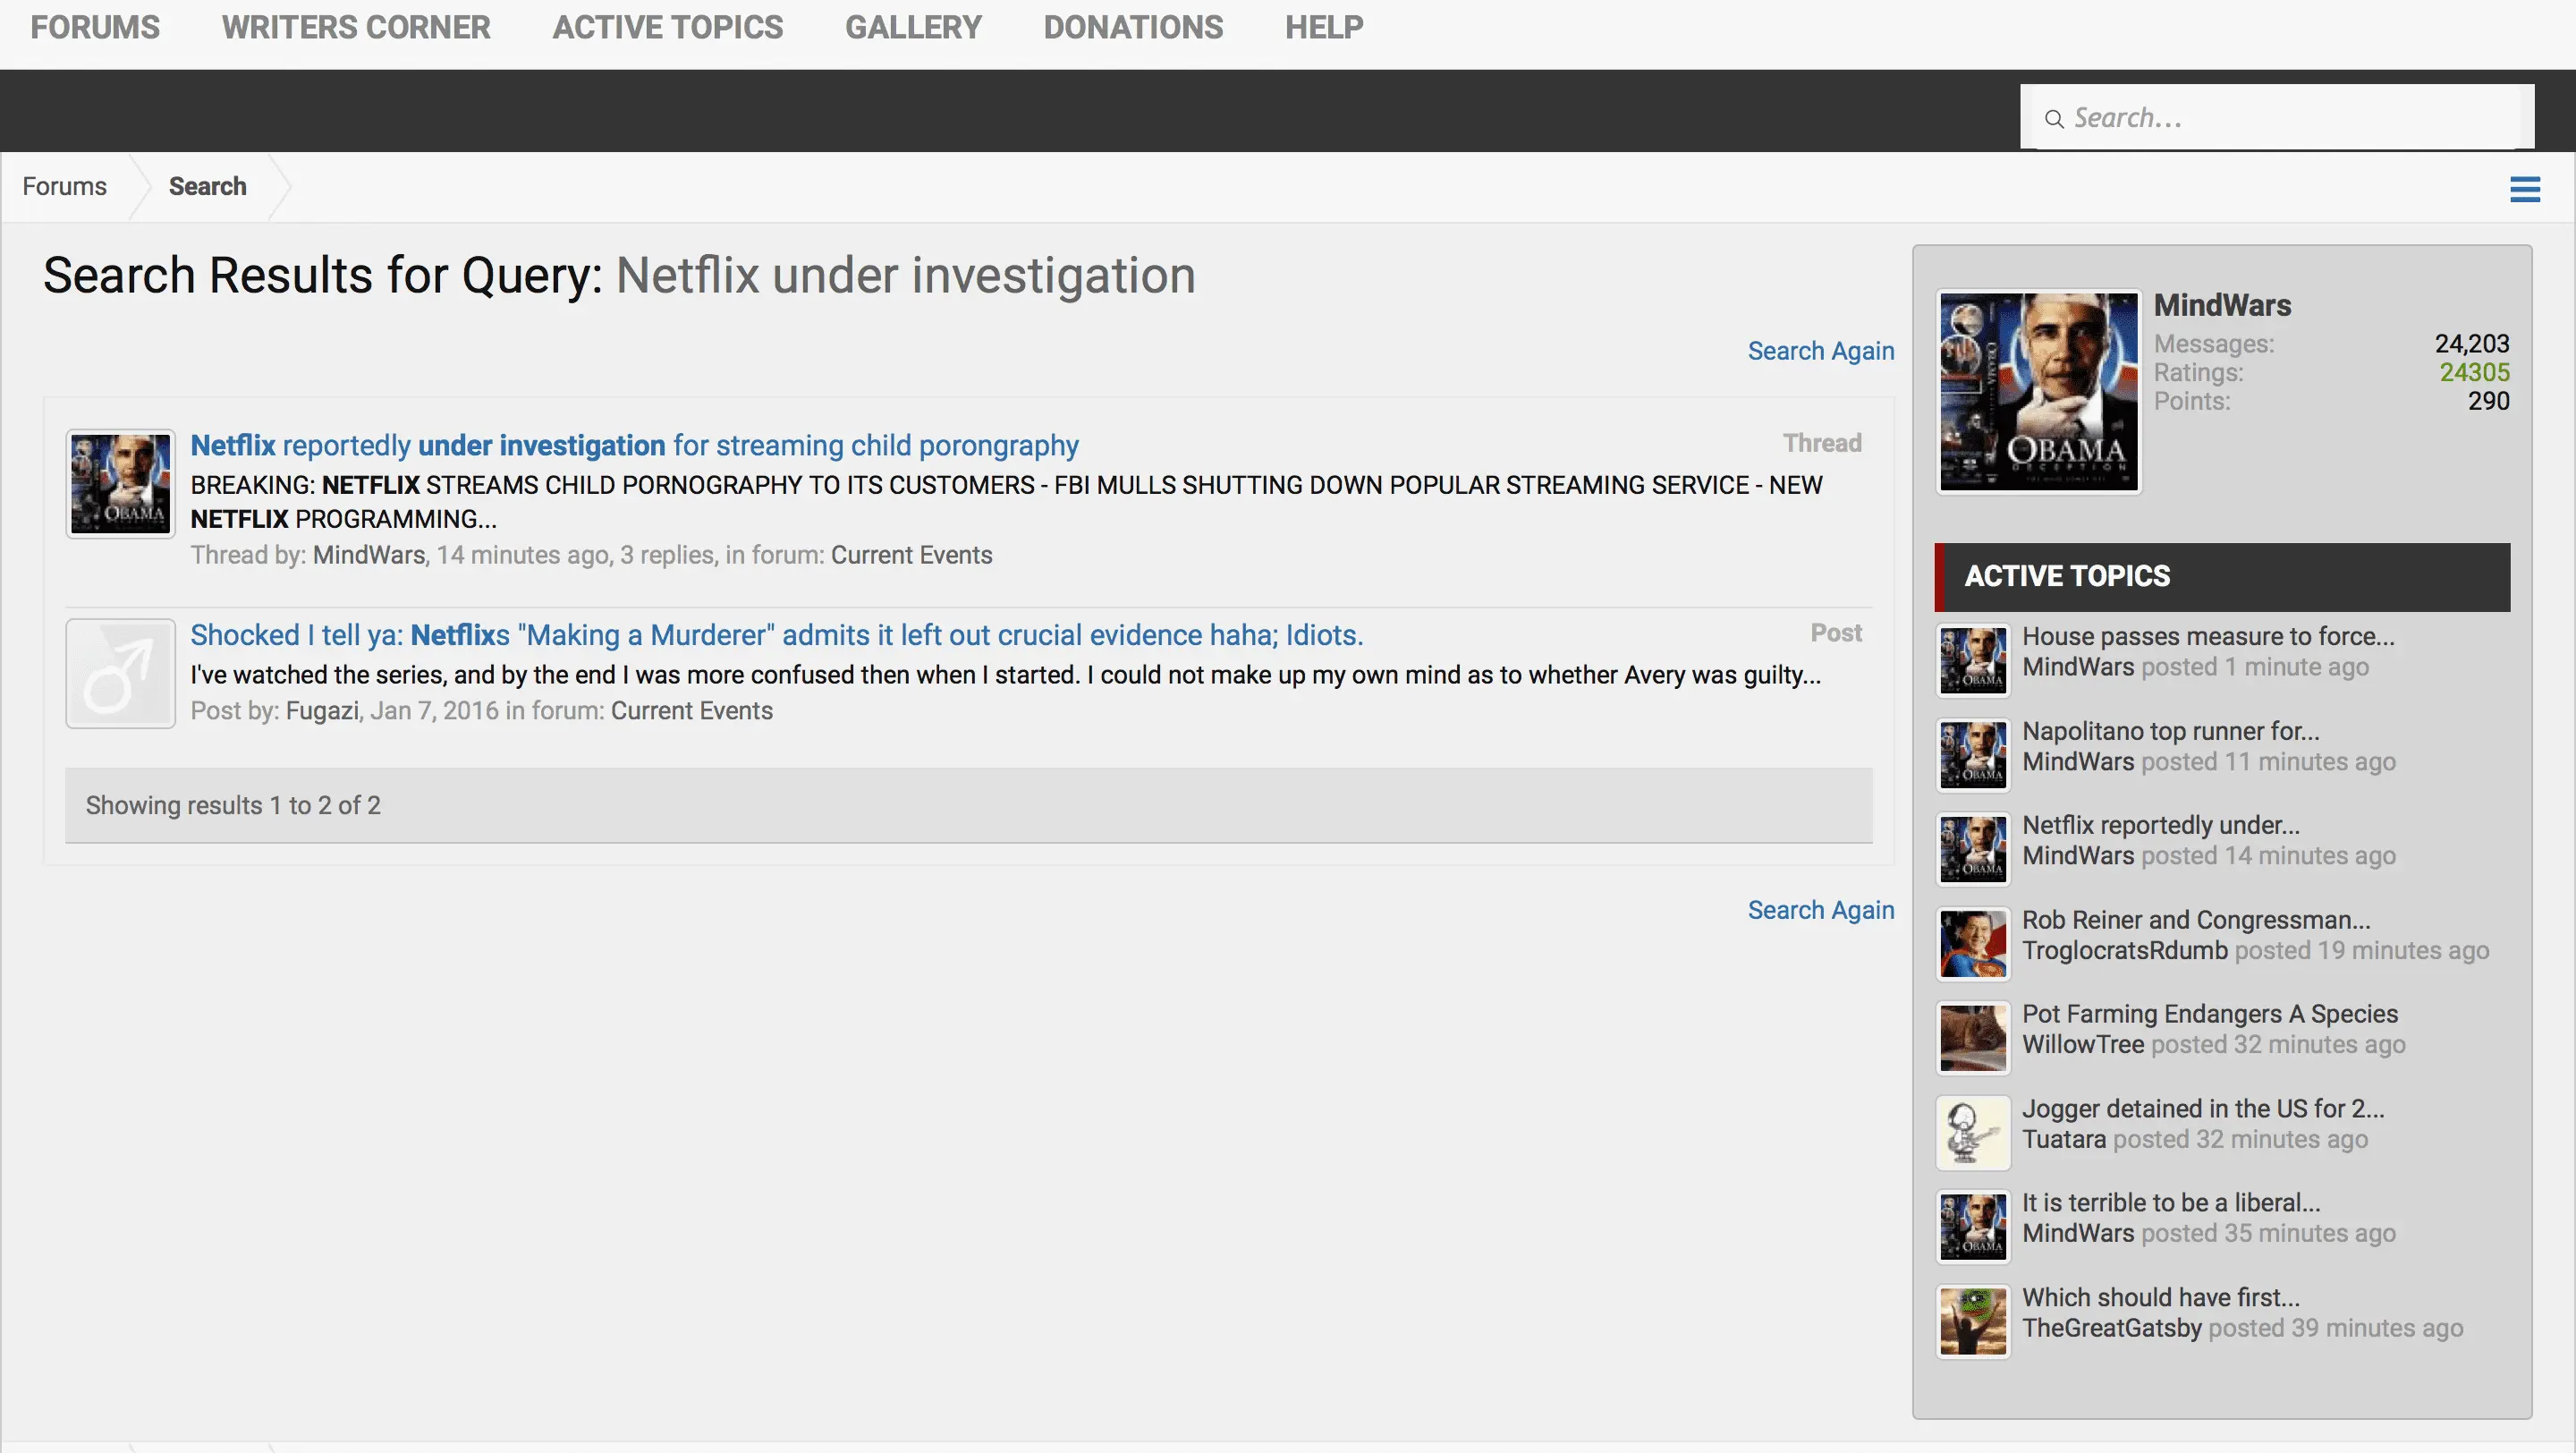Click avatar beside the Netflix thread result

120,484
